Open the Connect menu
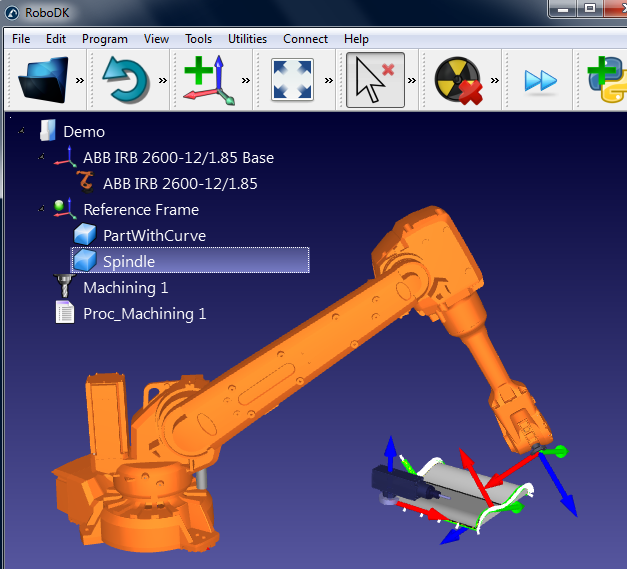The width and height of the screenshot is (627, 569). (306, 39)
